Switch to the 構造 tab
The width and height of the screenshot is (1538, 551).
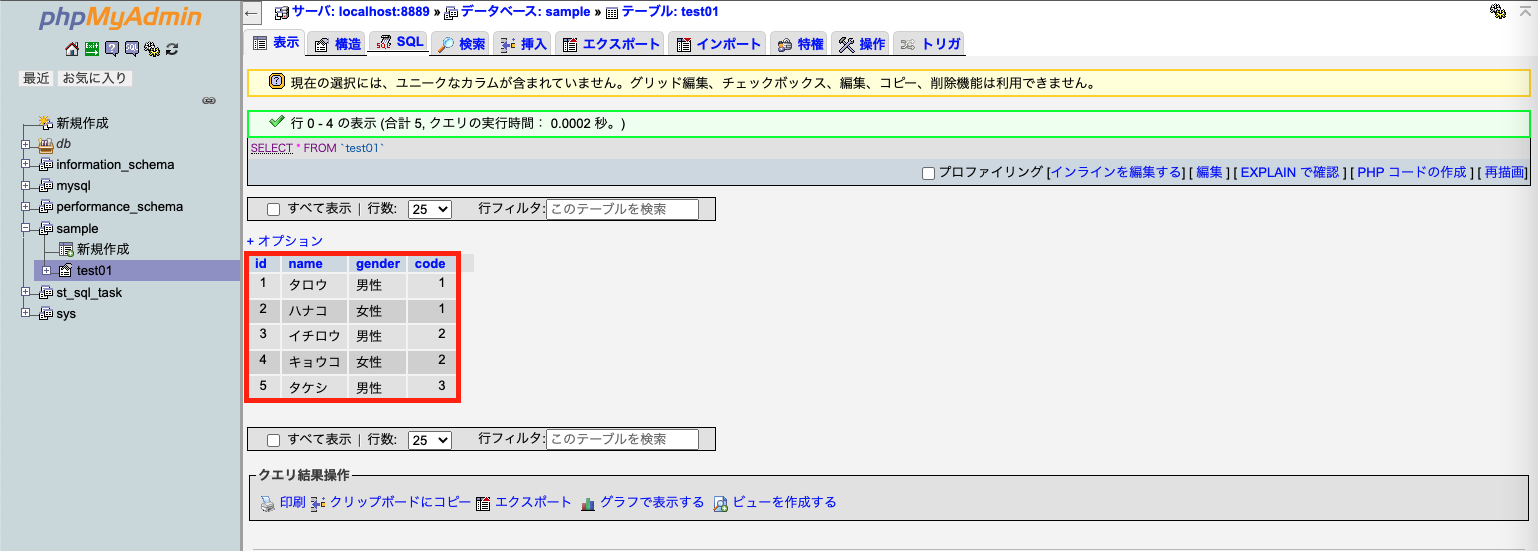pyautogui.click(x=336, y=44)
